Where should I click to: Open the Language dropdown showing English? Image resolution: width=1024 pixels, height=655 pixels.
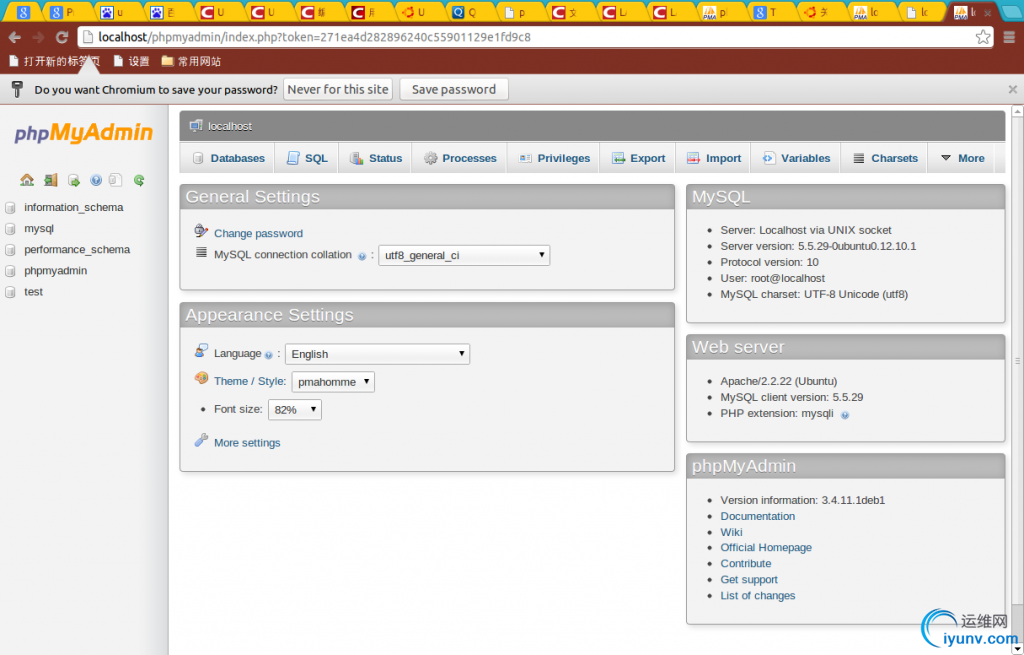pos(377,354)
